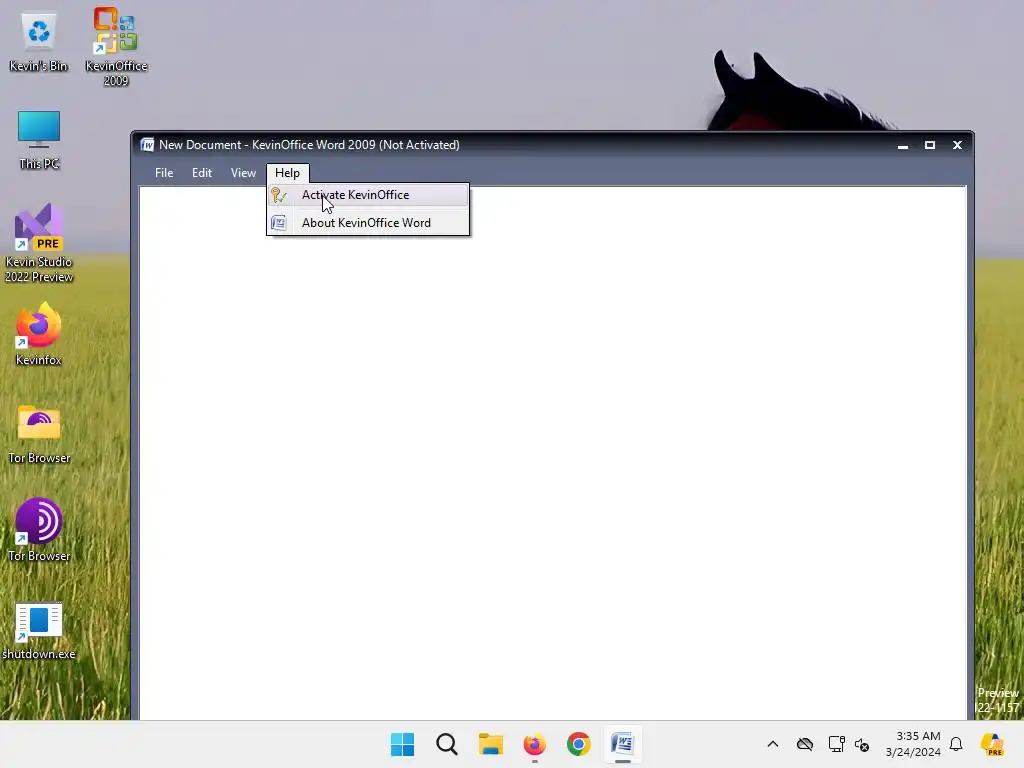The height and width of the screenshot is (768, 1024).
Task: Select Kevin Studio 2022 Preview shortcut
Action: [x=39, y=244]
